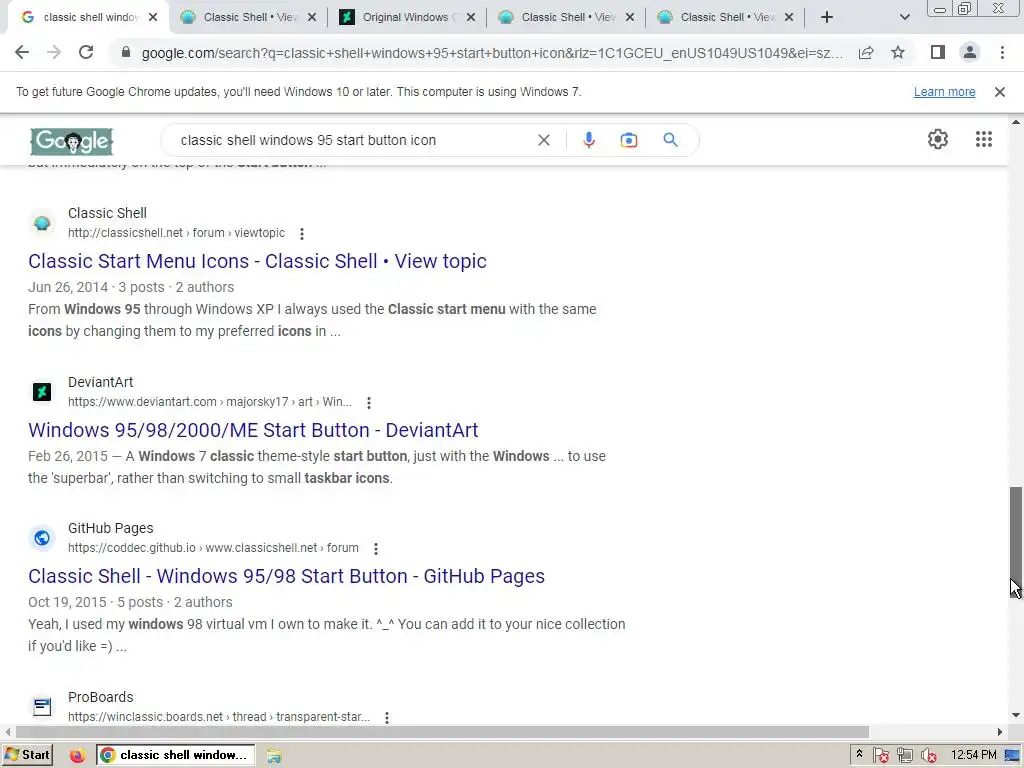This screenshot has height=768, width=1024.
Task: Click the browser forward arrow
Action: point(54,52)
